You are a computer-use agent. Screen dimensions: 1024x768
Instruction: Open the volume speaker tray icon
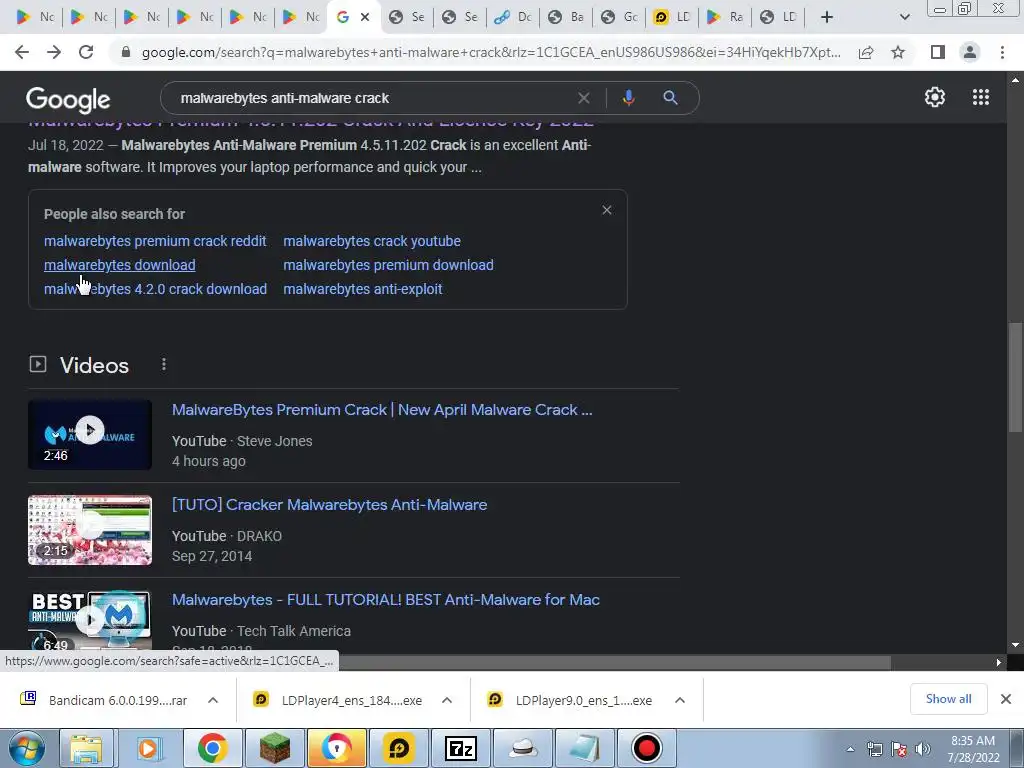pos(923,749)
